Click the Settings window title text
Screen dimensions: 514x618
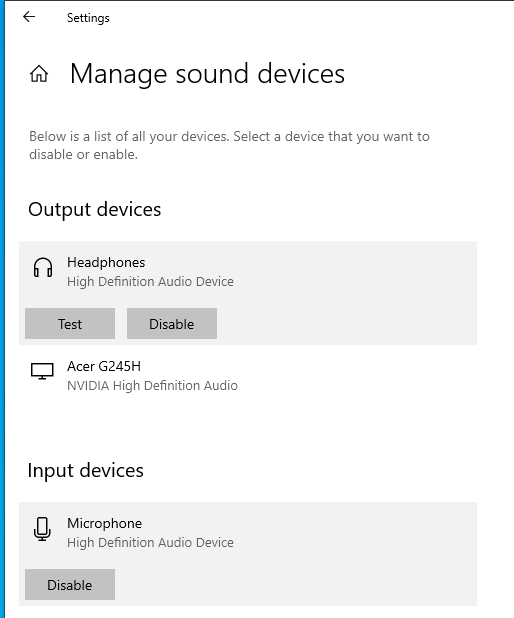[88, 18]
